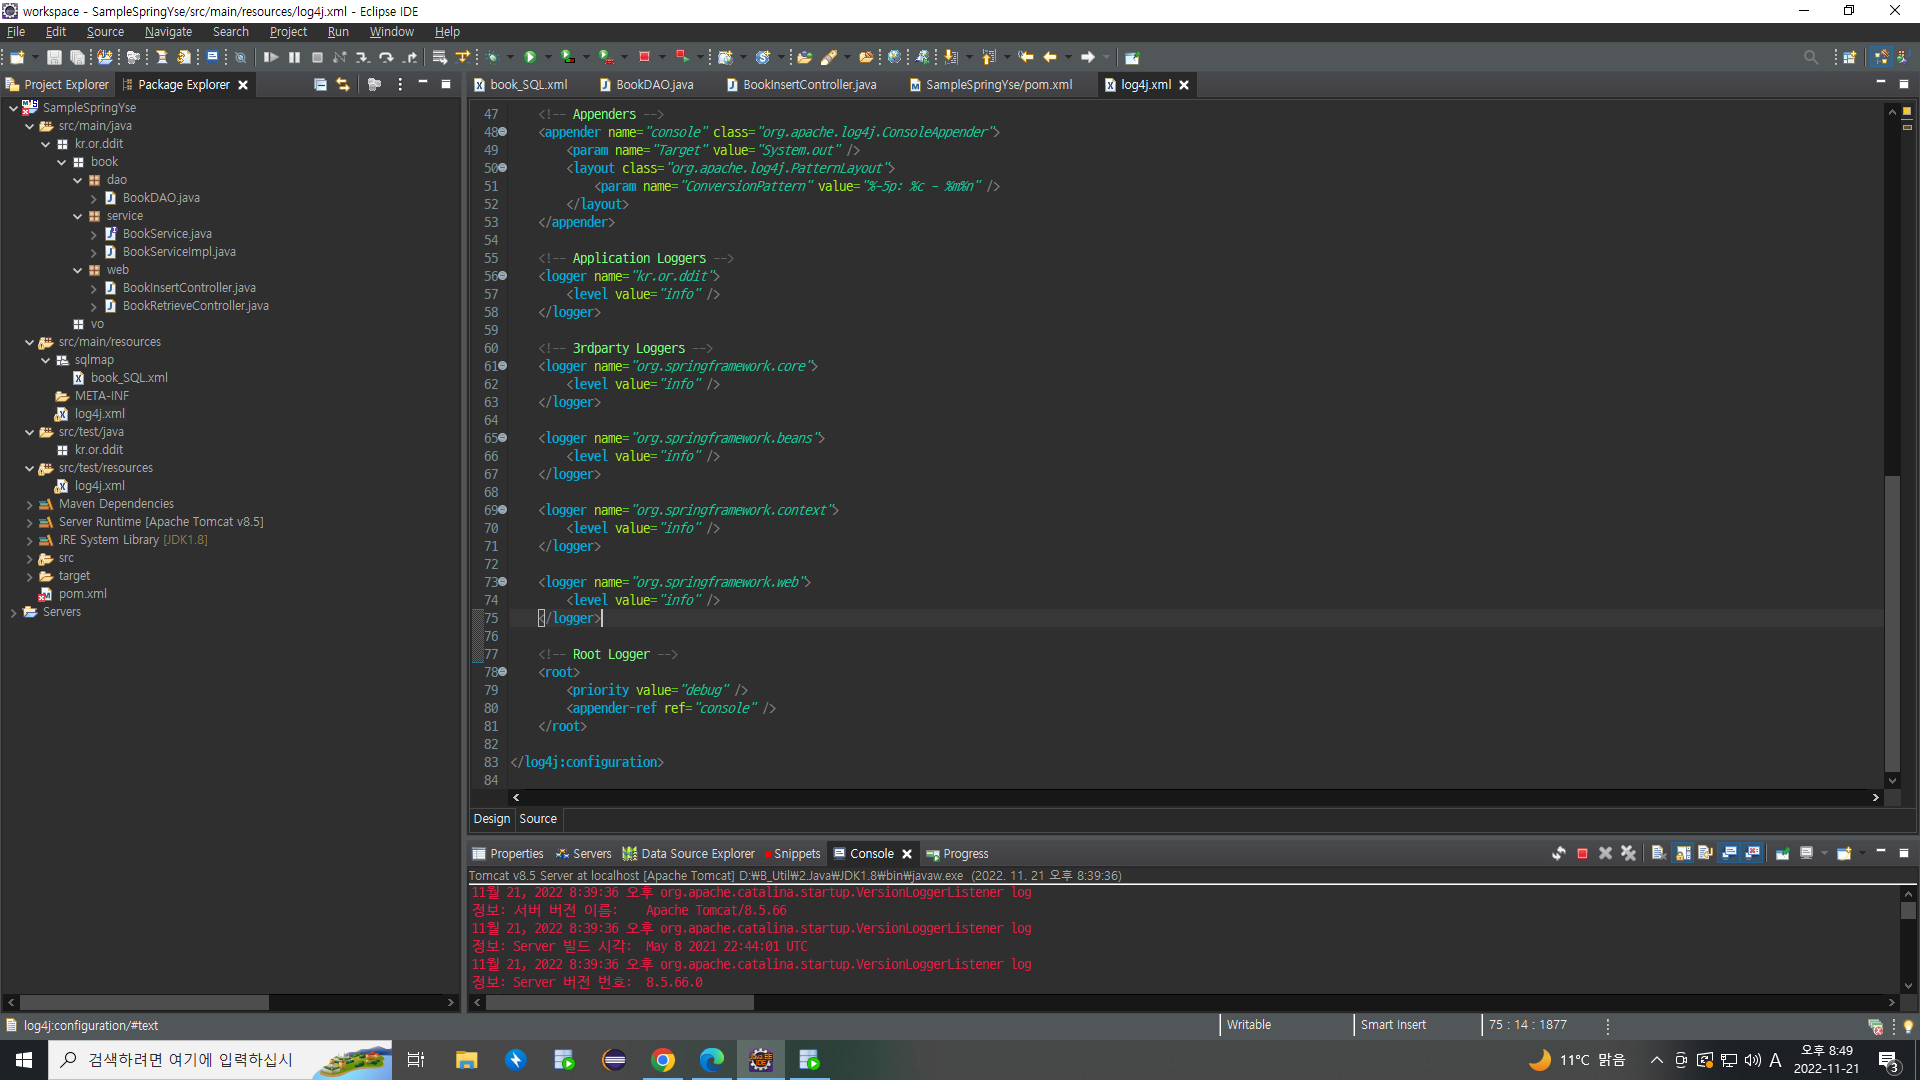Terminate the Tomcat server from Console toolbar
The height and width of the screenshot is (1080, 1920).
[x=1582, y=853]
